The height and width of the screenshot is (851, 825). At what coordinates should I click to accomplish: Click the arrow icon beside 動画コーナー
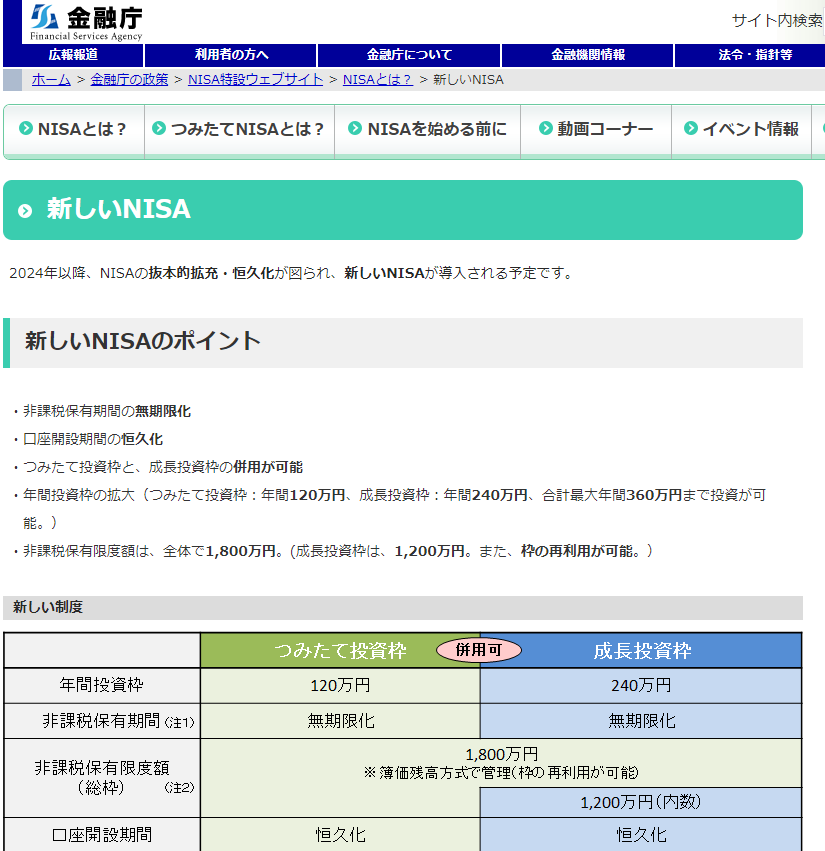click(x=545, y=128)
